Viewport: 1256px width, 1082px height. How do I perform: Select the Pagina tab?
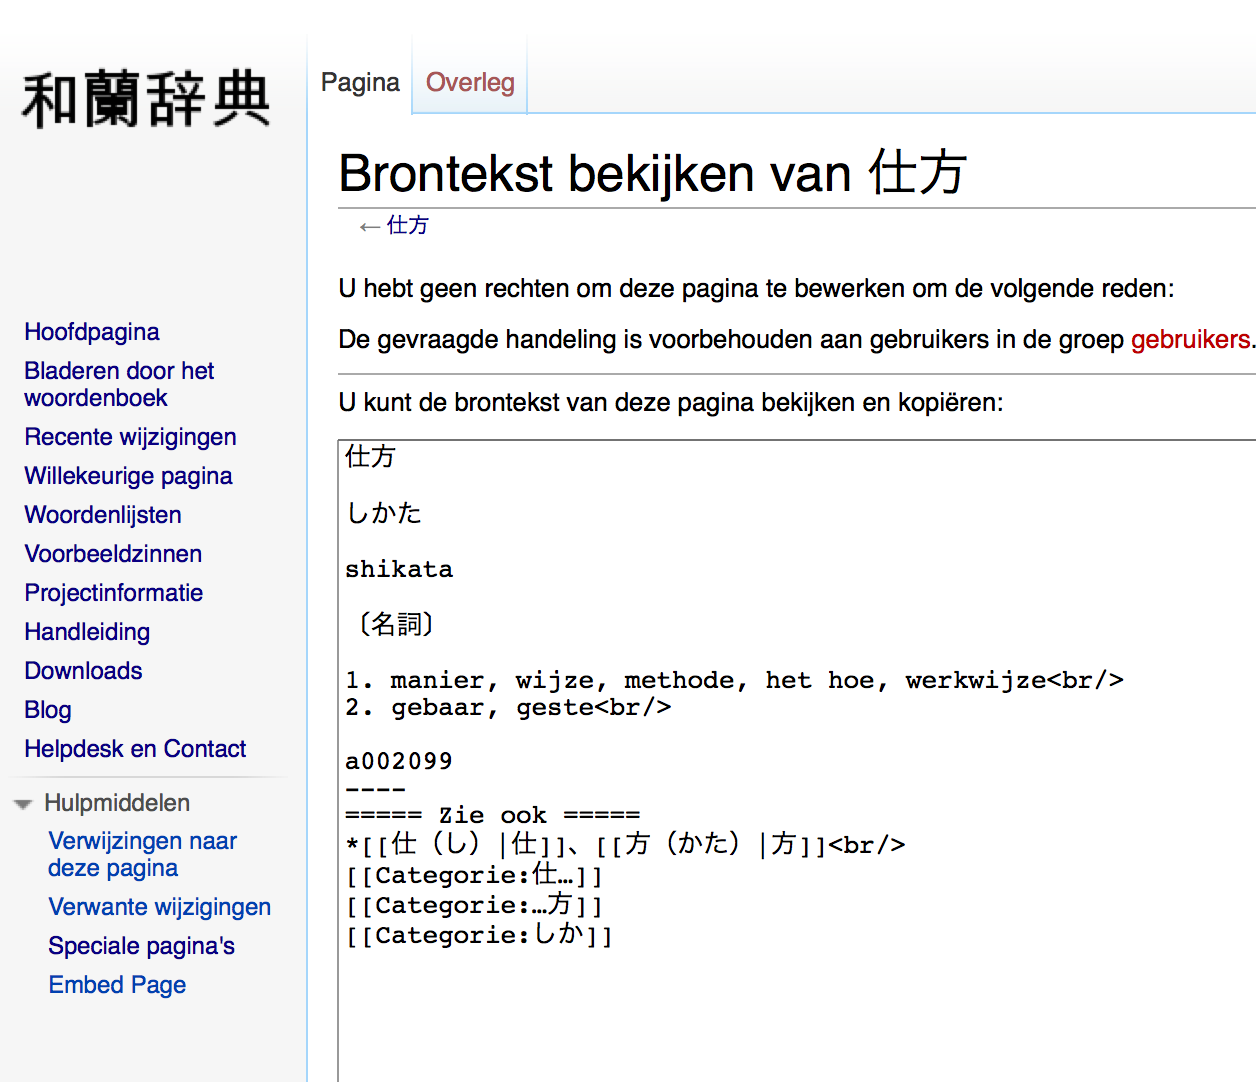[360, 82]
